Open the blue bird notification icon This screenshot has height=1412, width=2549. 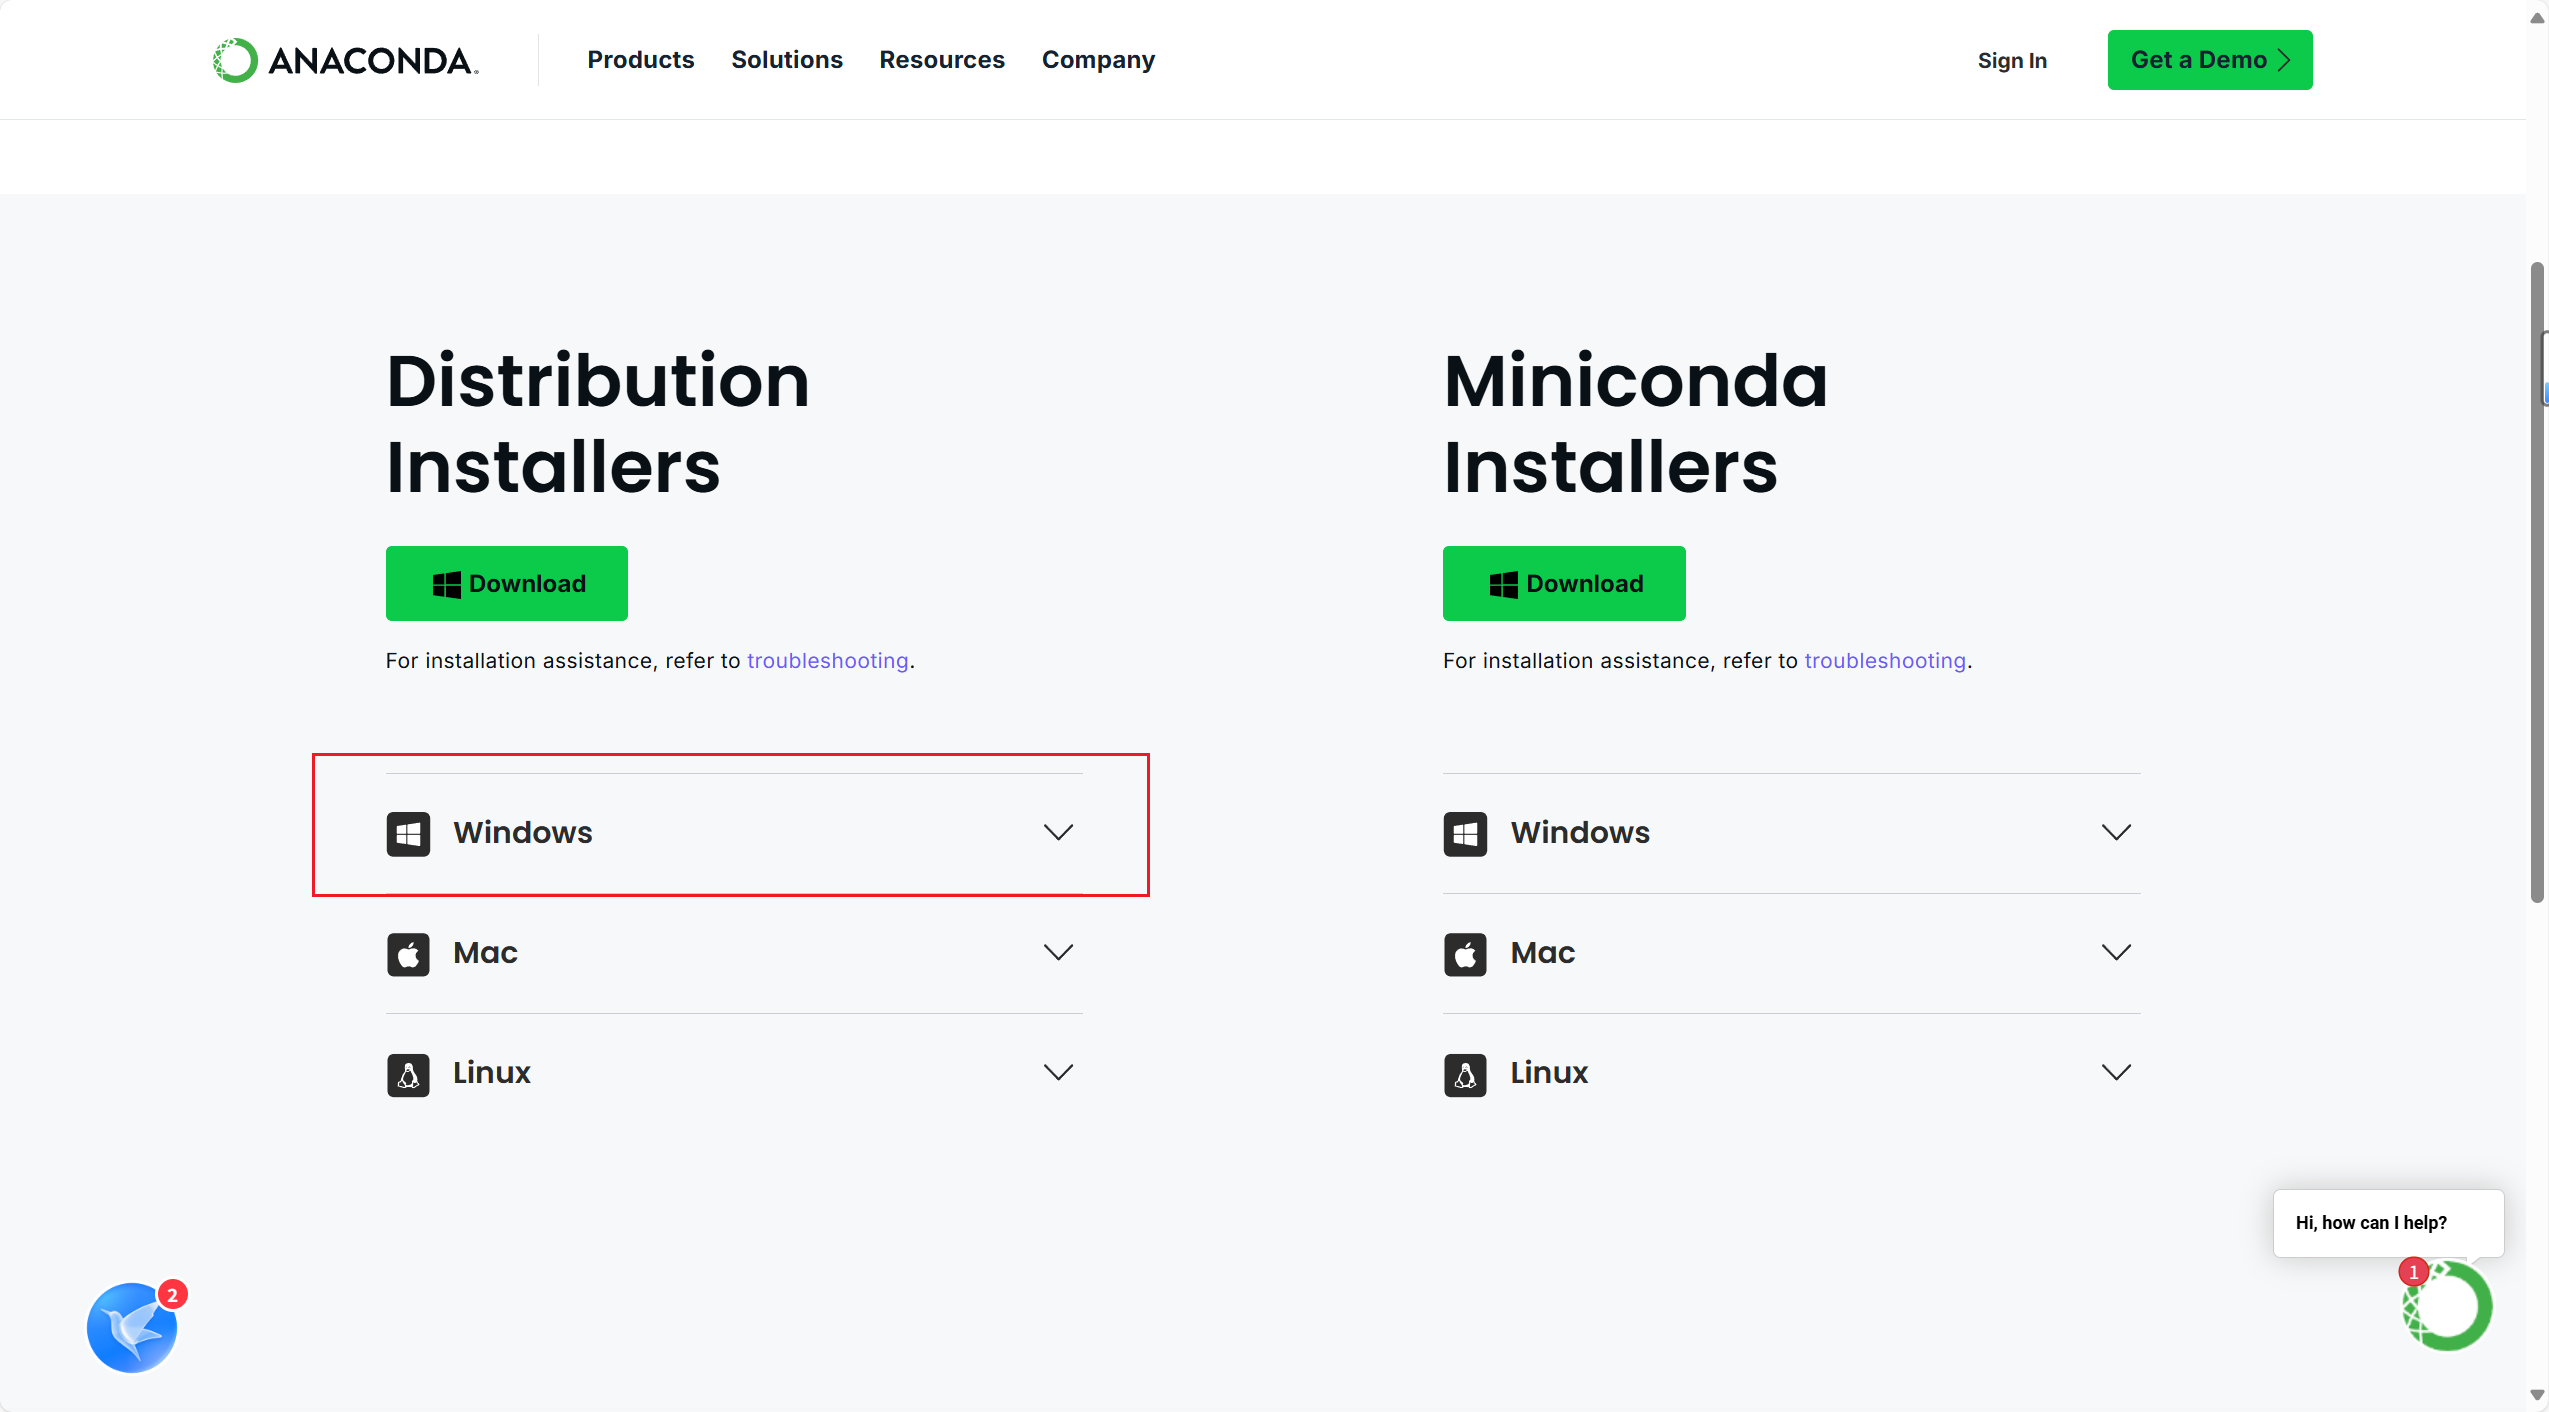click(132, 1327)
